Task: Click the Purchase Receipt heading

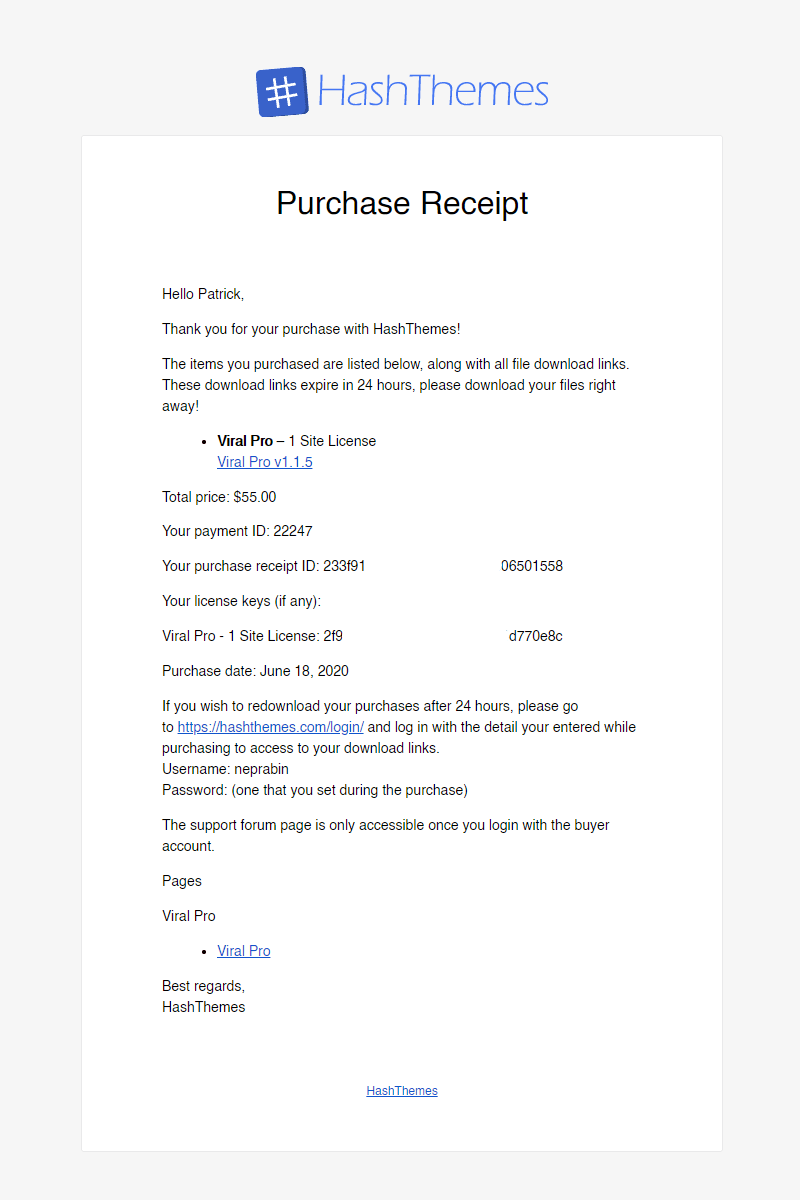Action: tap(402, 203)
